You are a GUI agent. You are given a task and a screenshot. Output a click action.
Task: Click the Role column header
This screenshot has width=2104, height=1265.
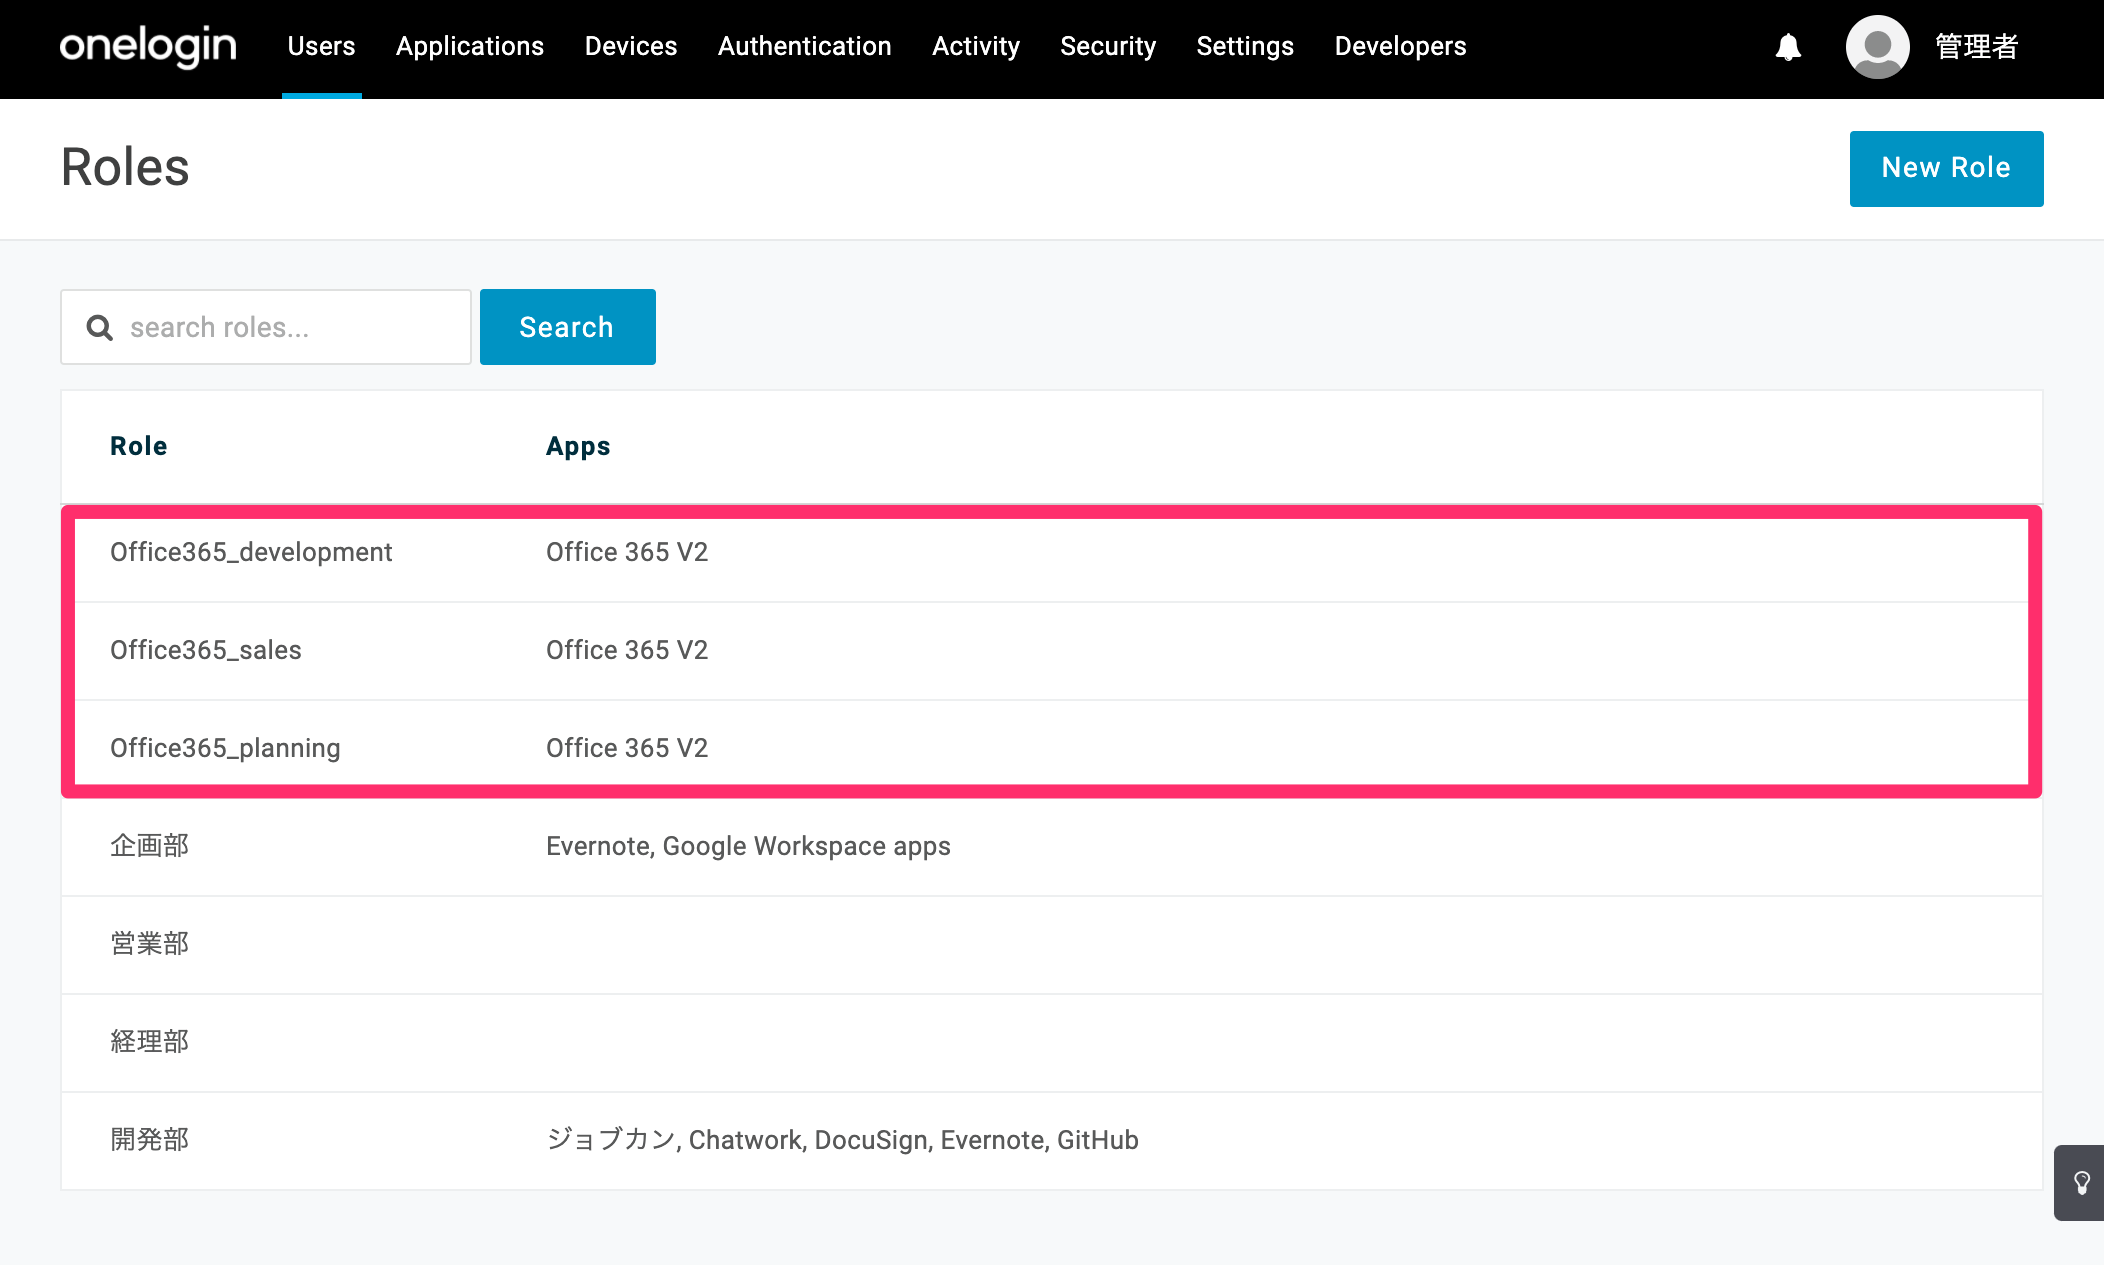(139, 446)
